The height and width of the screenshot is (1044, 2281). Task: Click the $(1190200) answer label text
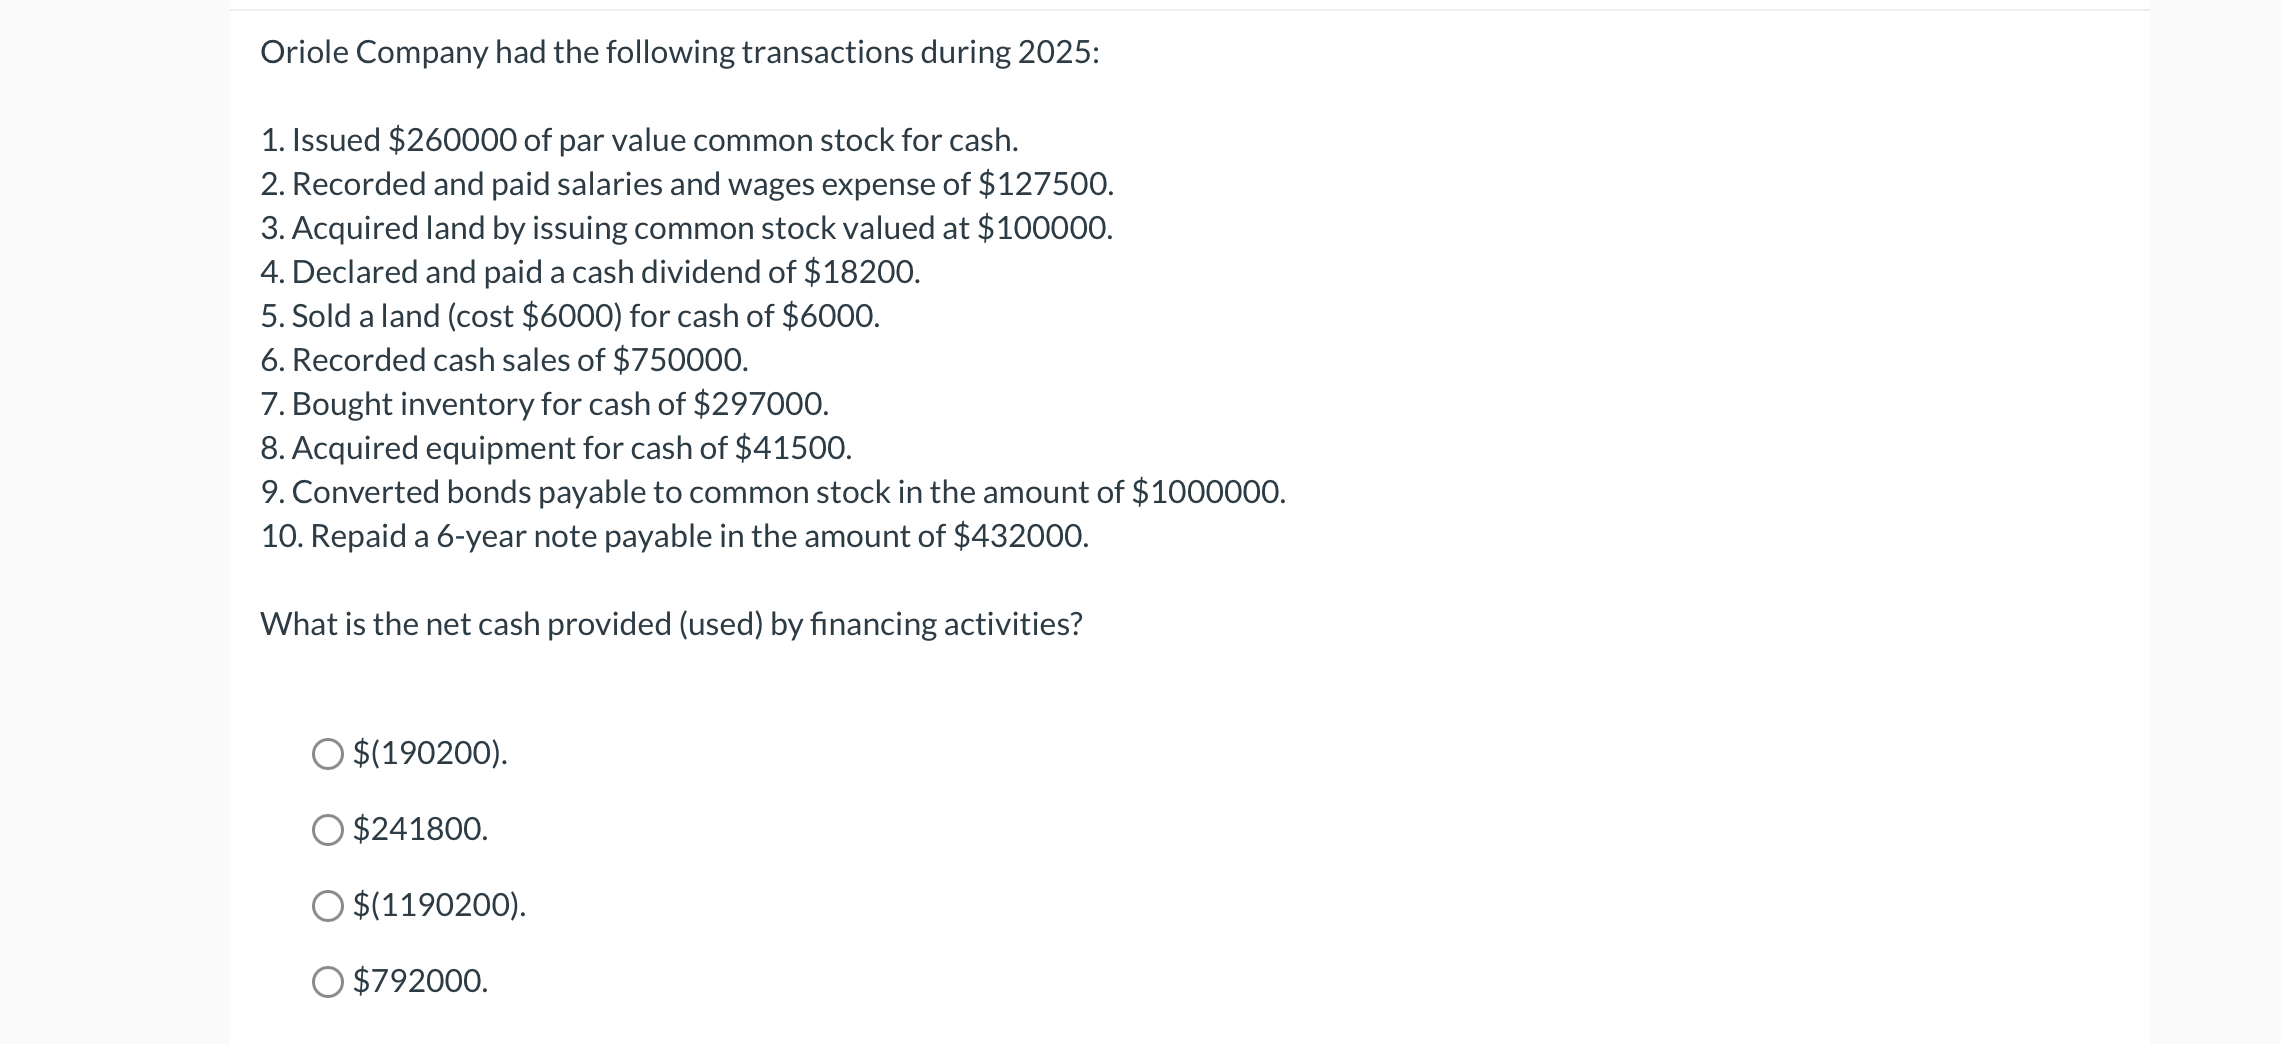(438, 908)
